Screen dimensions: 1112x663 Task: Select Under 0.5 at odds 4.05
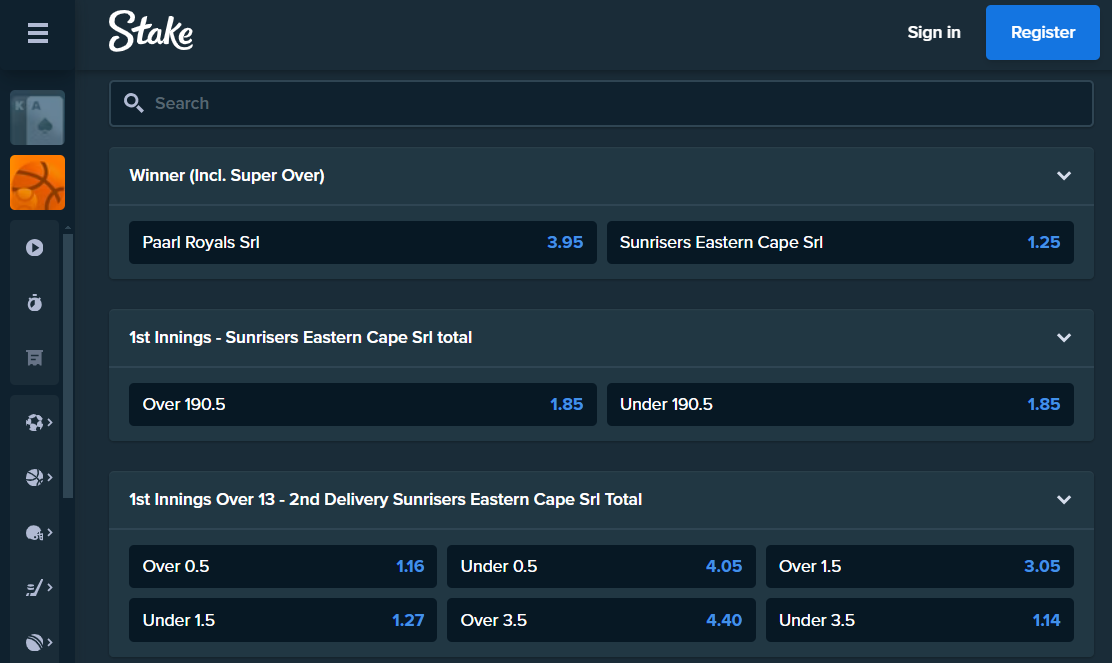click(x=601, y=566)
